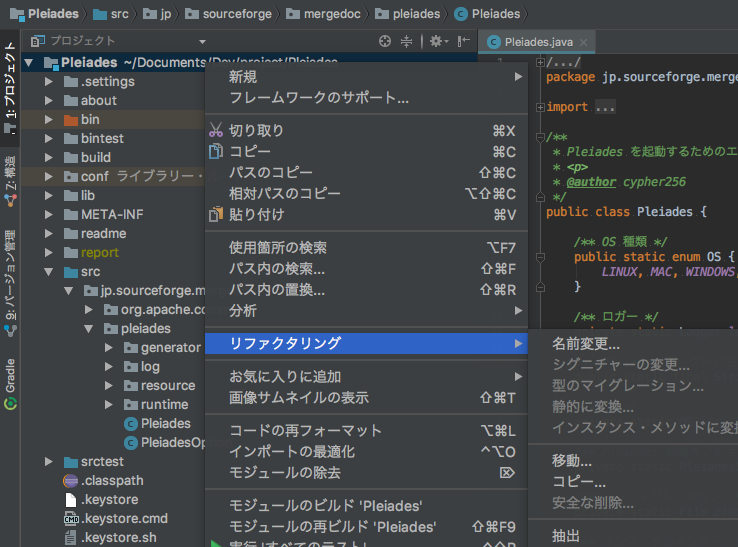Expand the folded import block
Image resolution: width=738 pixels, height=547 pixels.
540,107
